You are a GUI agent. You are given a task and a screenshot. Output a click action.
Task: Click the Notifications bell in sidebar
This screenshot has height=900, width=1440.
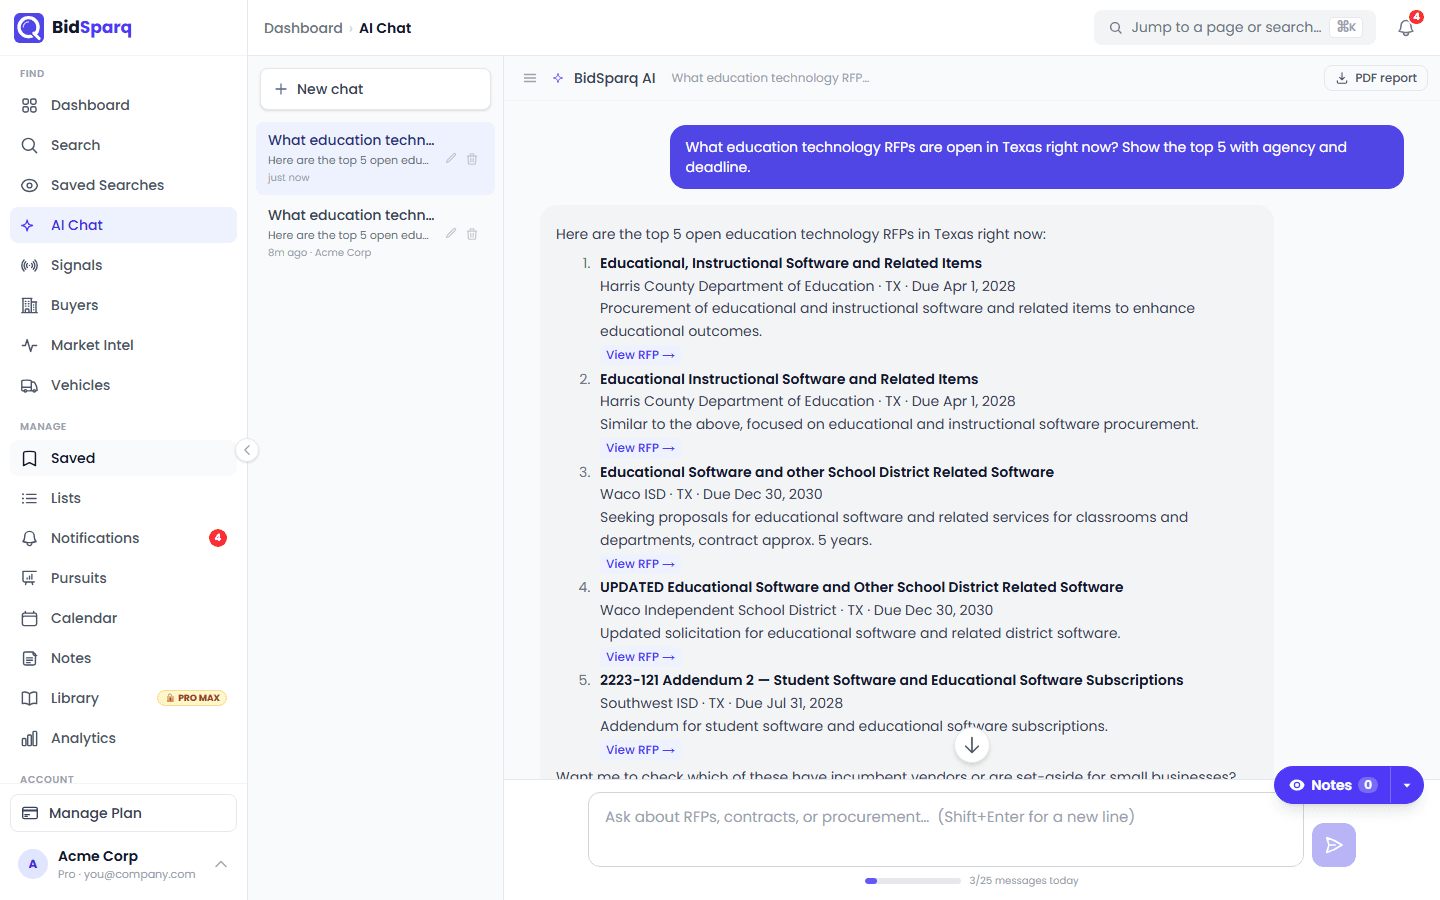[30, 538]
